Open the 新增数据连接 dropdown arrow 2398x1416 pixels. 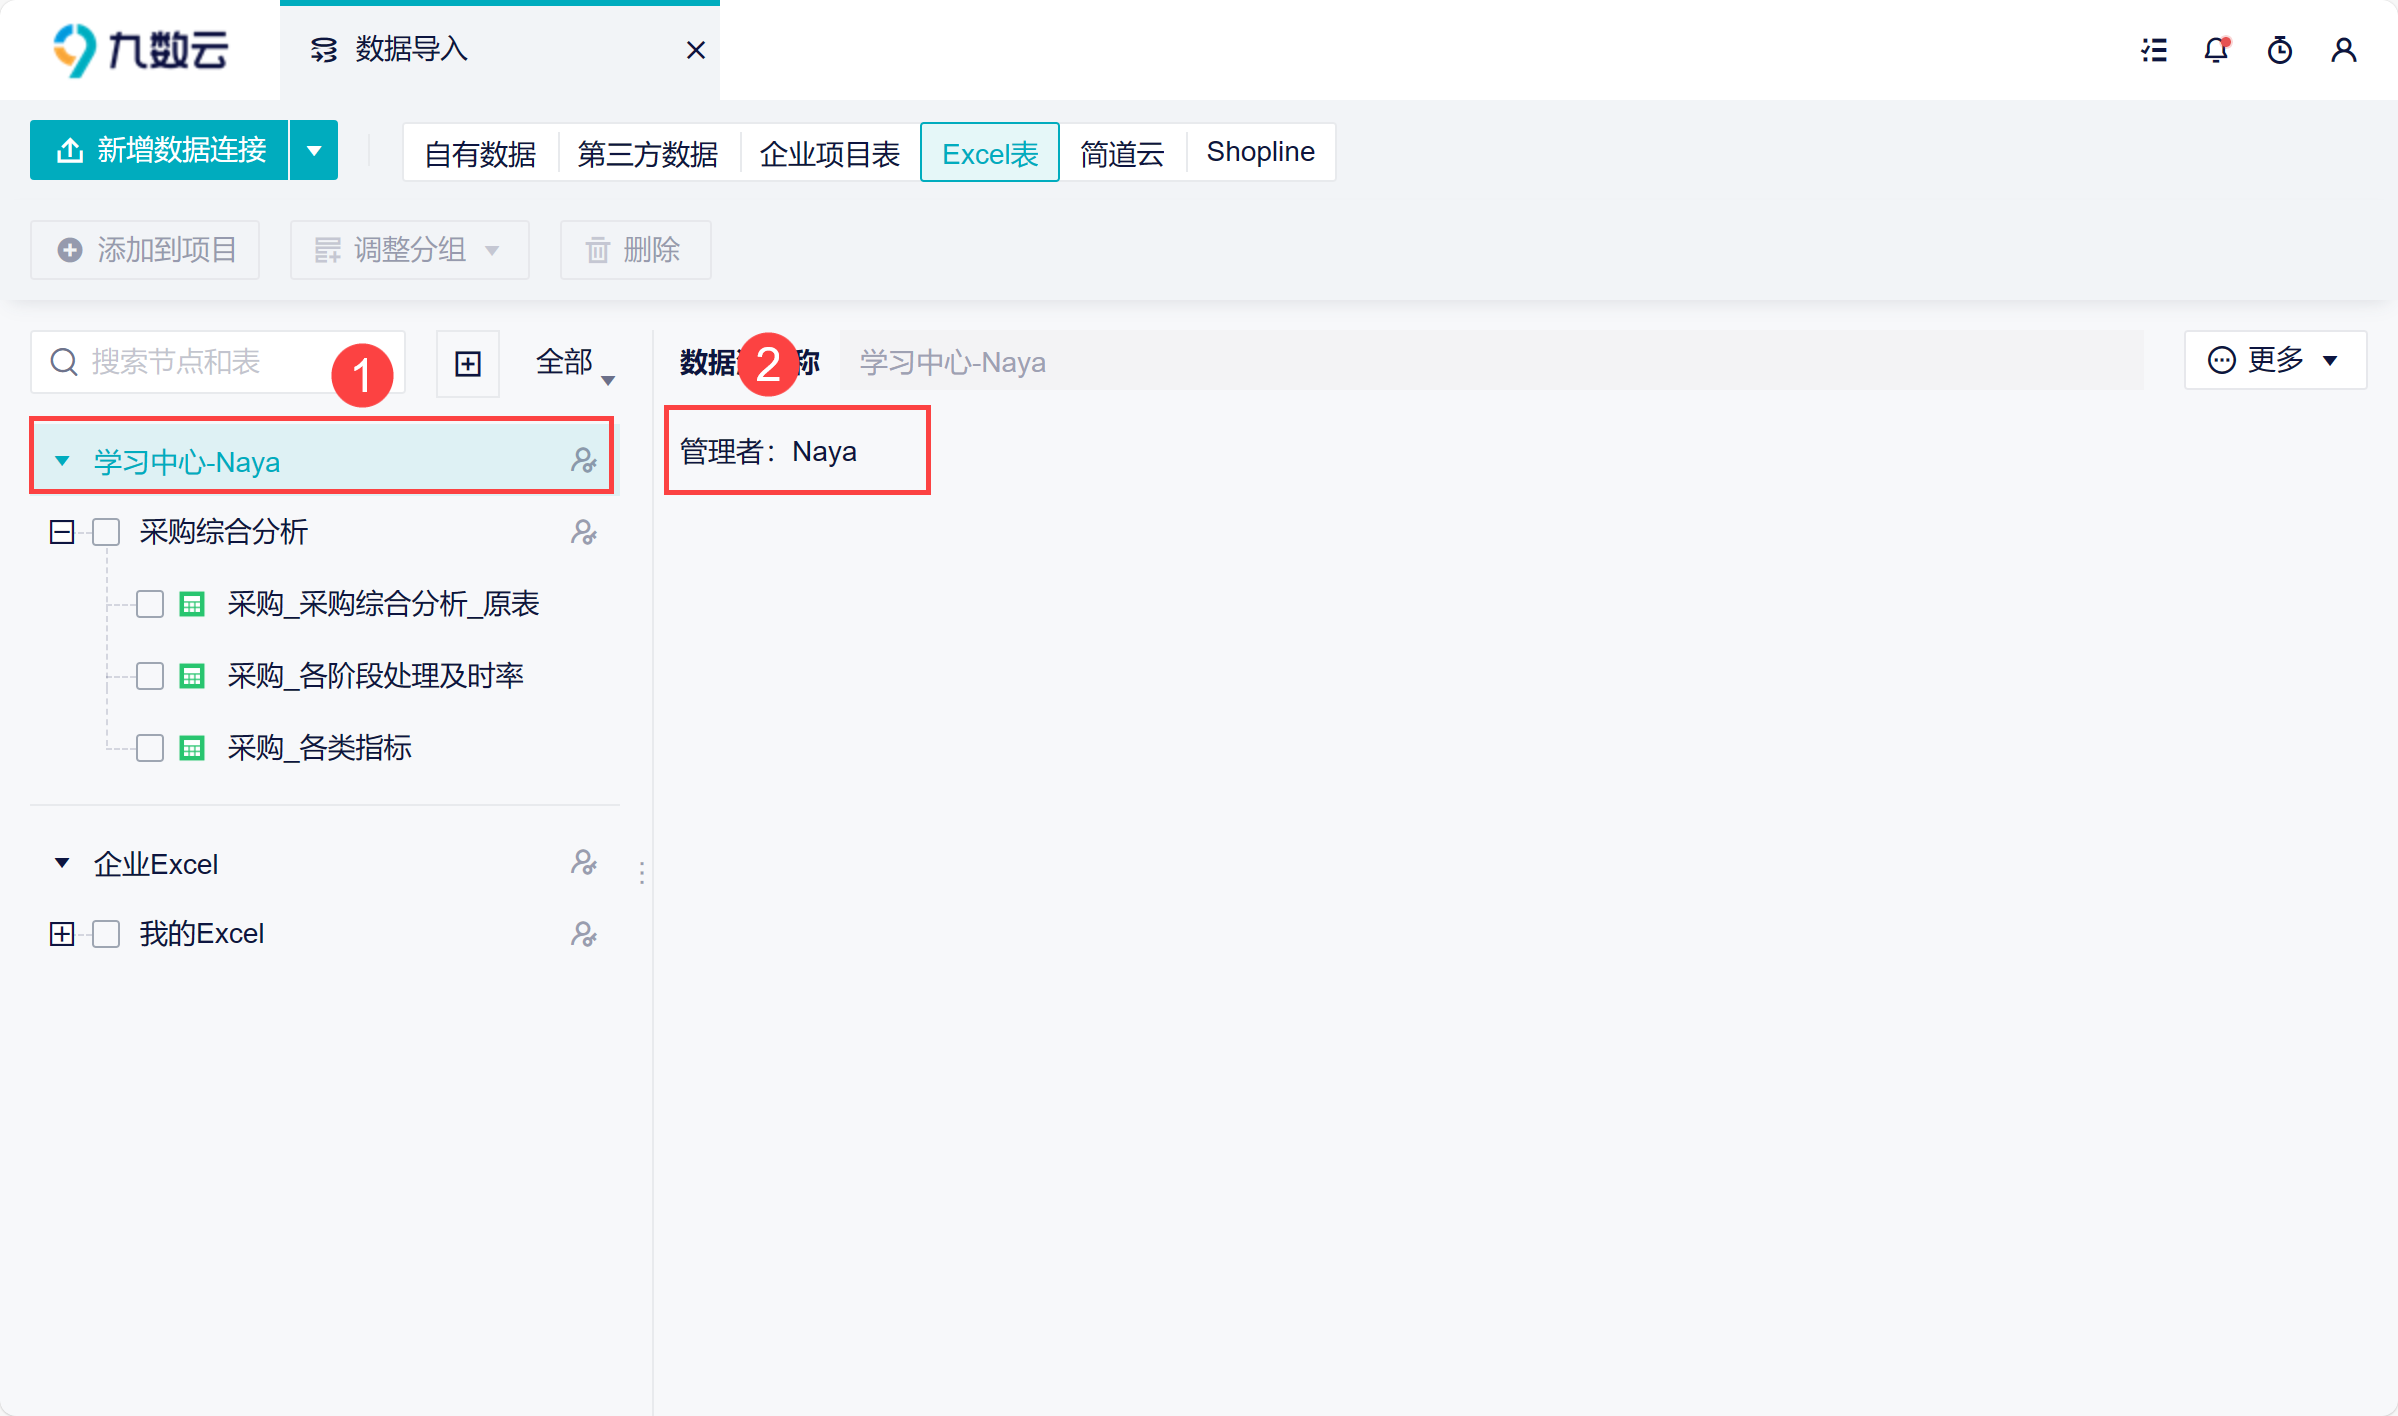tap(314, 151)
